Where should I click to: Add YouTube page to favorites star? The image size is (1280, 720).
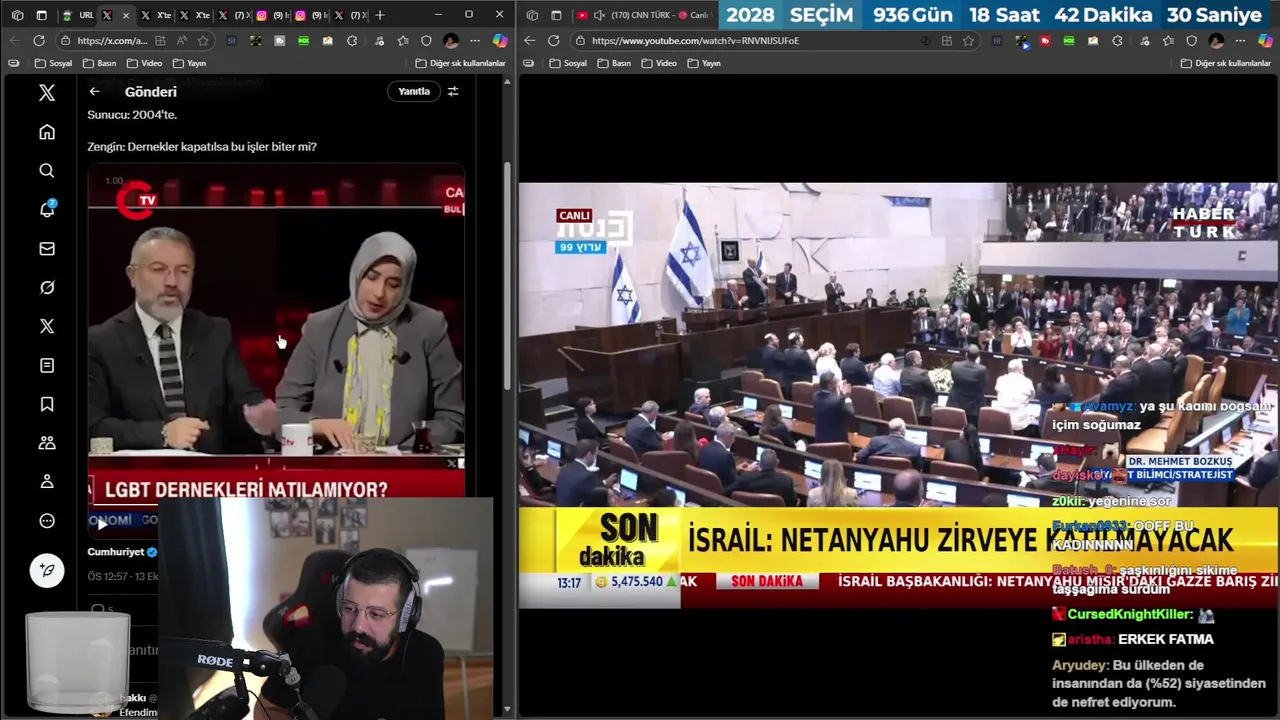(968, 41)
